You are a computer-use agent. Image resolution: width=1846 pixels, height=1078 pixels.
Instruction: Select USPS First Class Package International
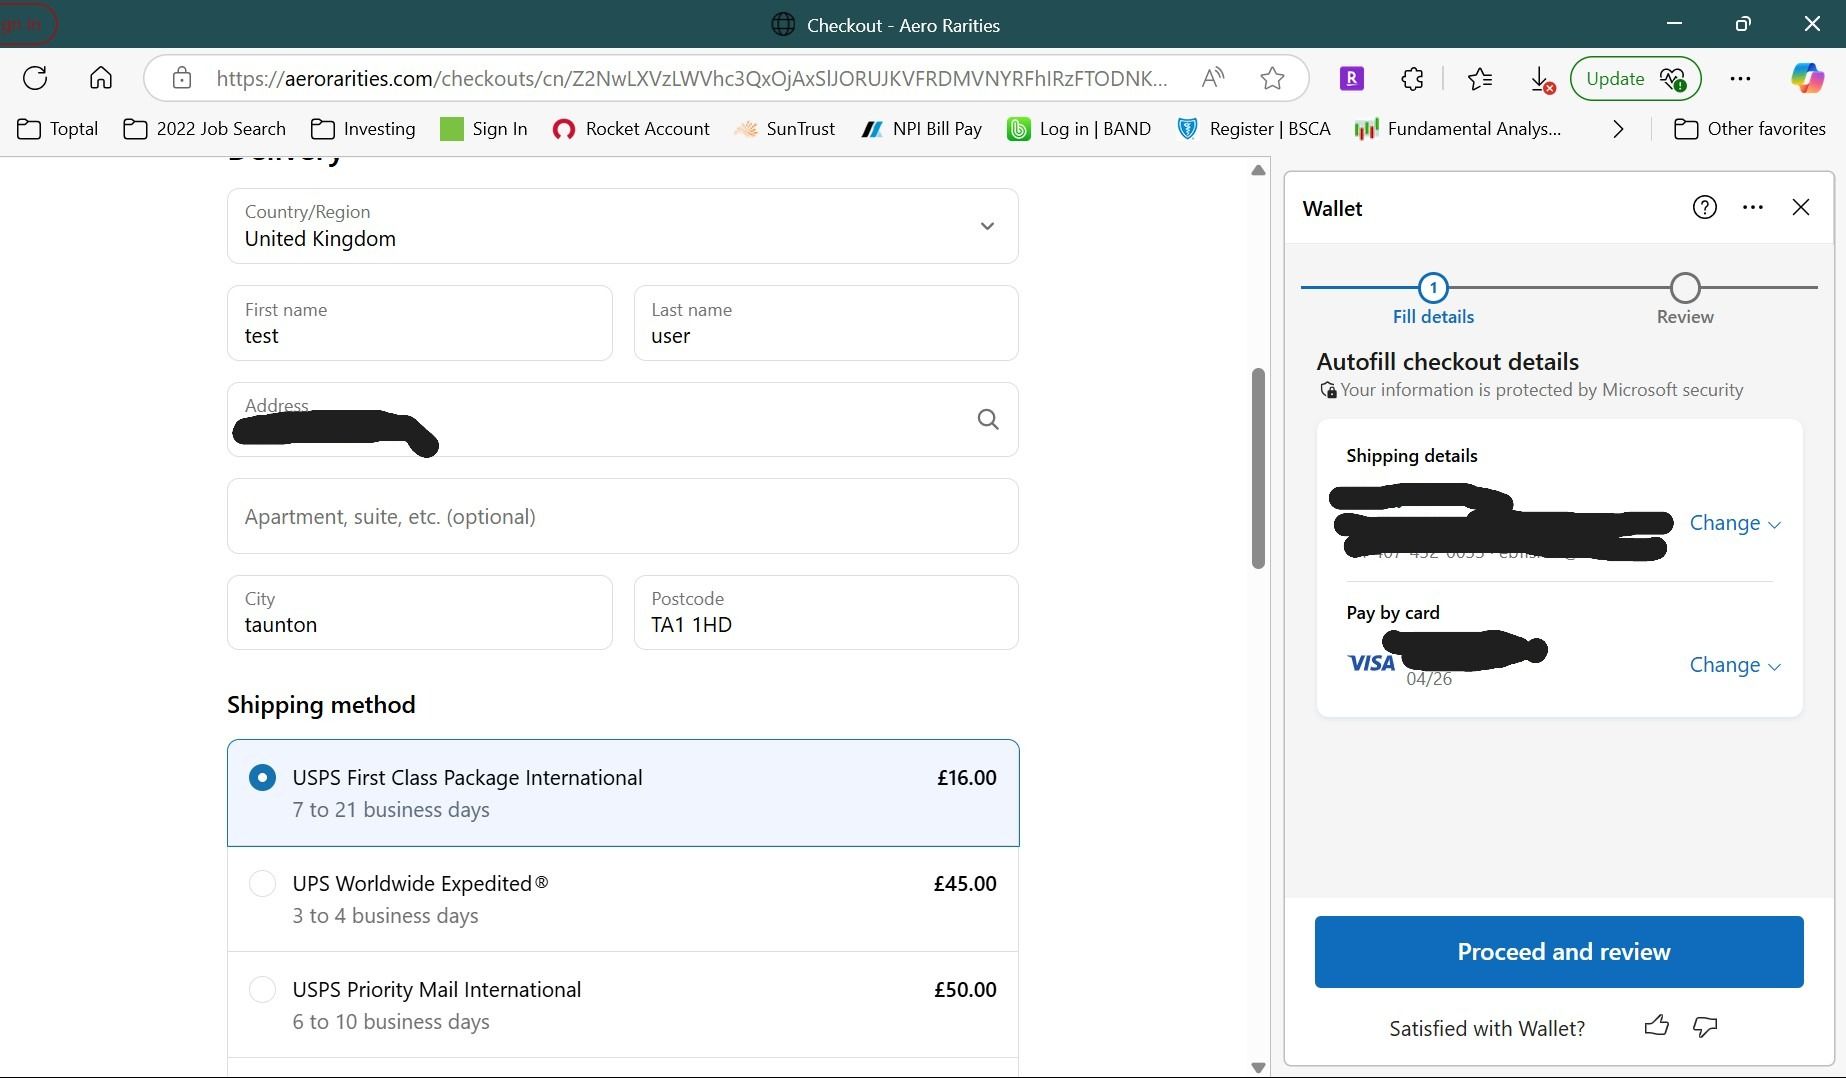click(262, 778)
